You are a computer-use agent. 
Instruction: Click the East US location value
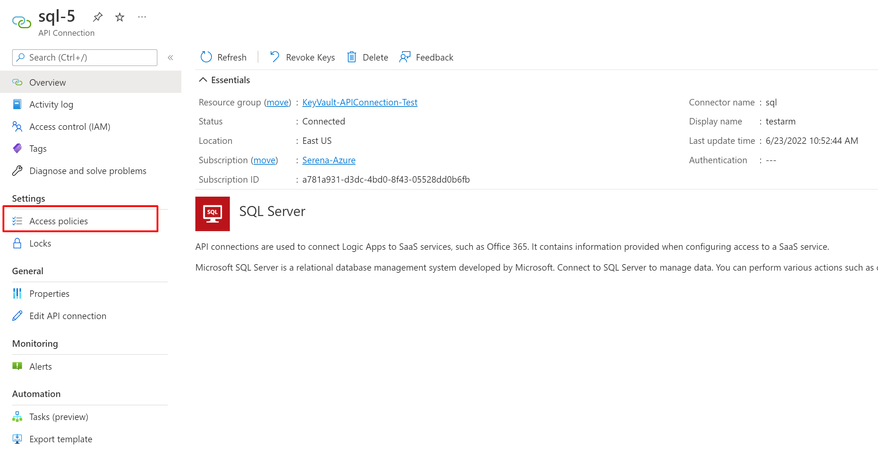point(317,141)
